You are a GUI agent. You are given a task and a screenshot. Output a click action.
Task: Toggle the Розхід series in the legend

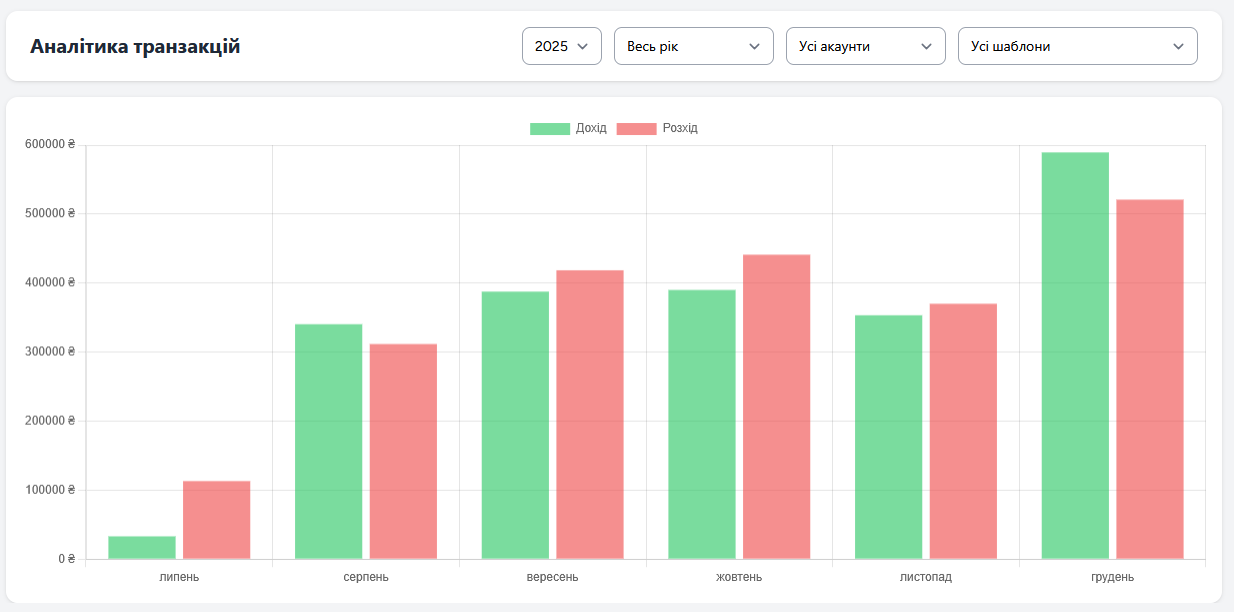pyautogui.click(x=660, y=128)
